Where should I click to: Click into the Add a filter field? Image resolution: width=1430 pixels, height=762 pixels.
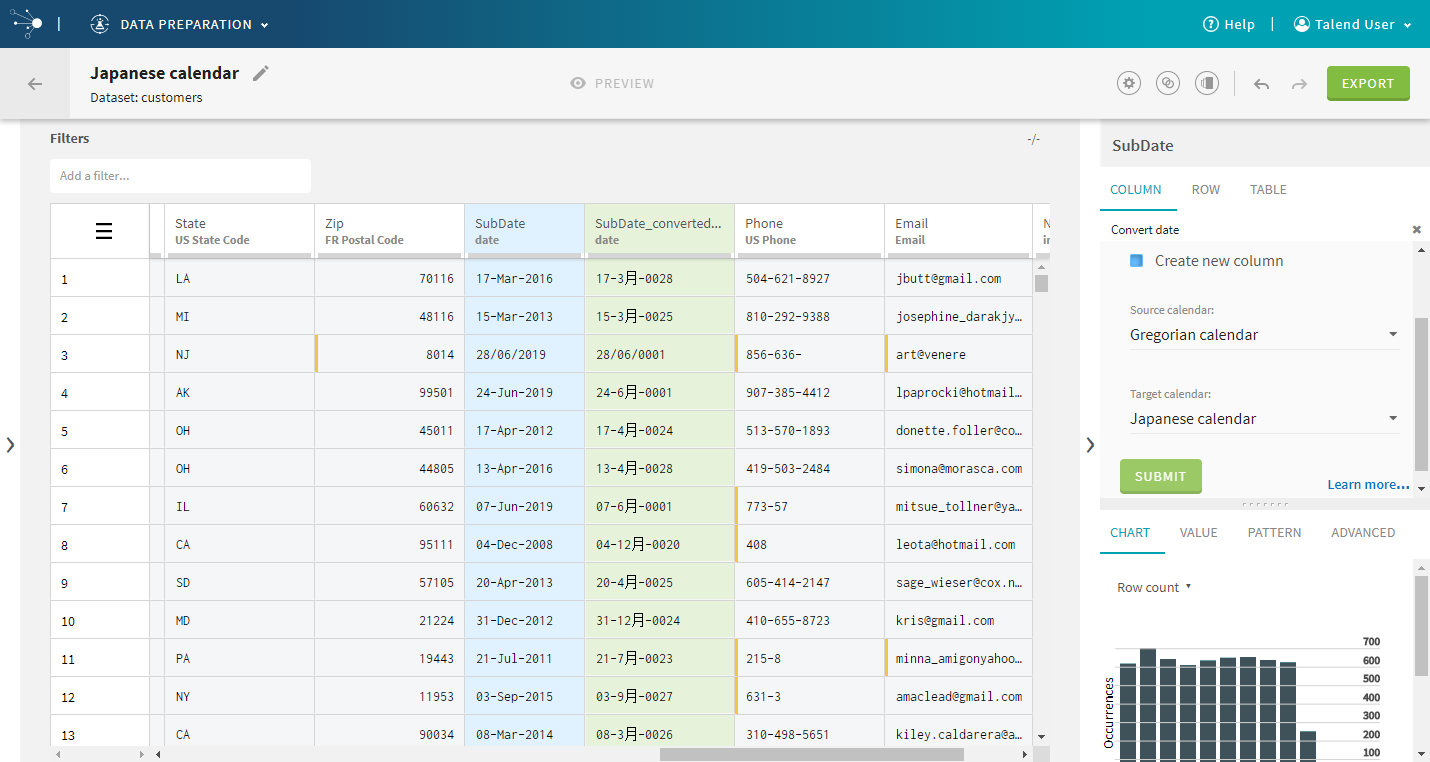click(180, 176)
